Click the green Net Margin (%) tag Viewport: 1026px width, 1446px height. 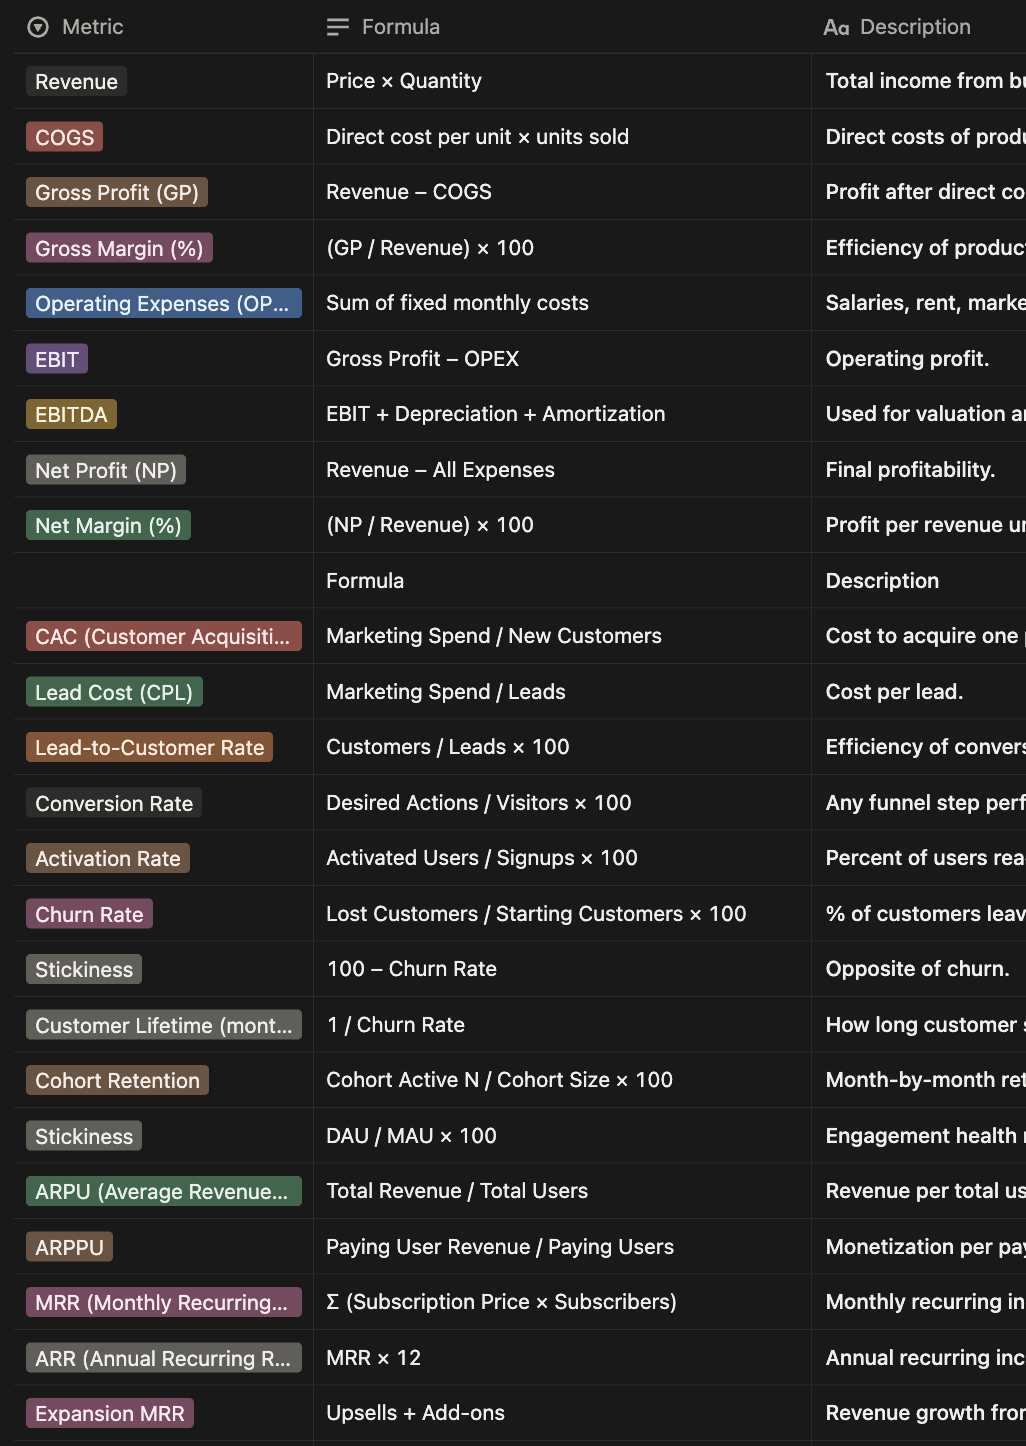[108, 526]
